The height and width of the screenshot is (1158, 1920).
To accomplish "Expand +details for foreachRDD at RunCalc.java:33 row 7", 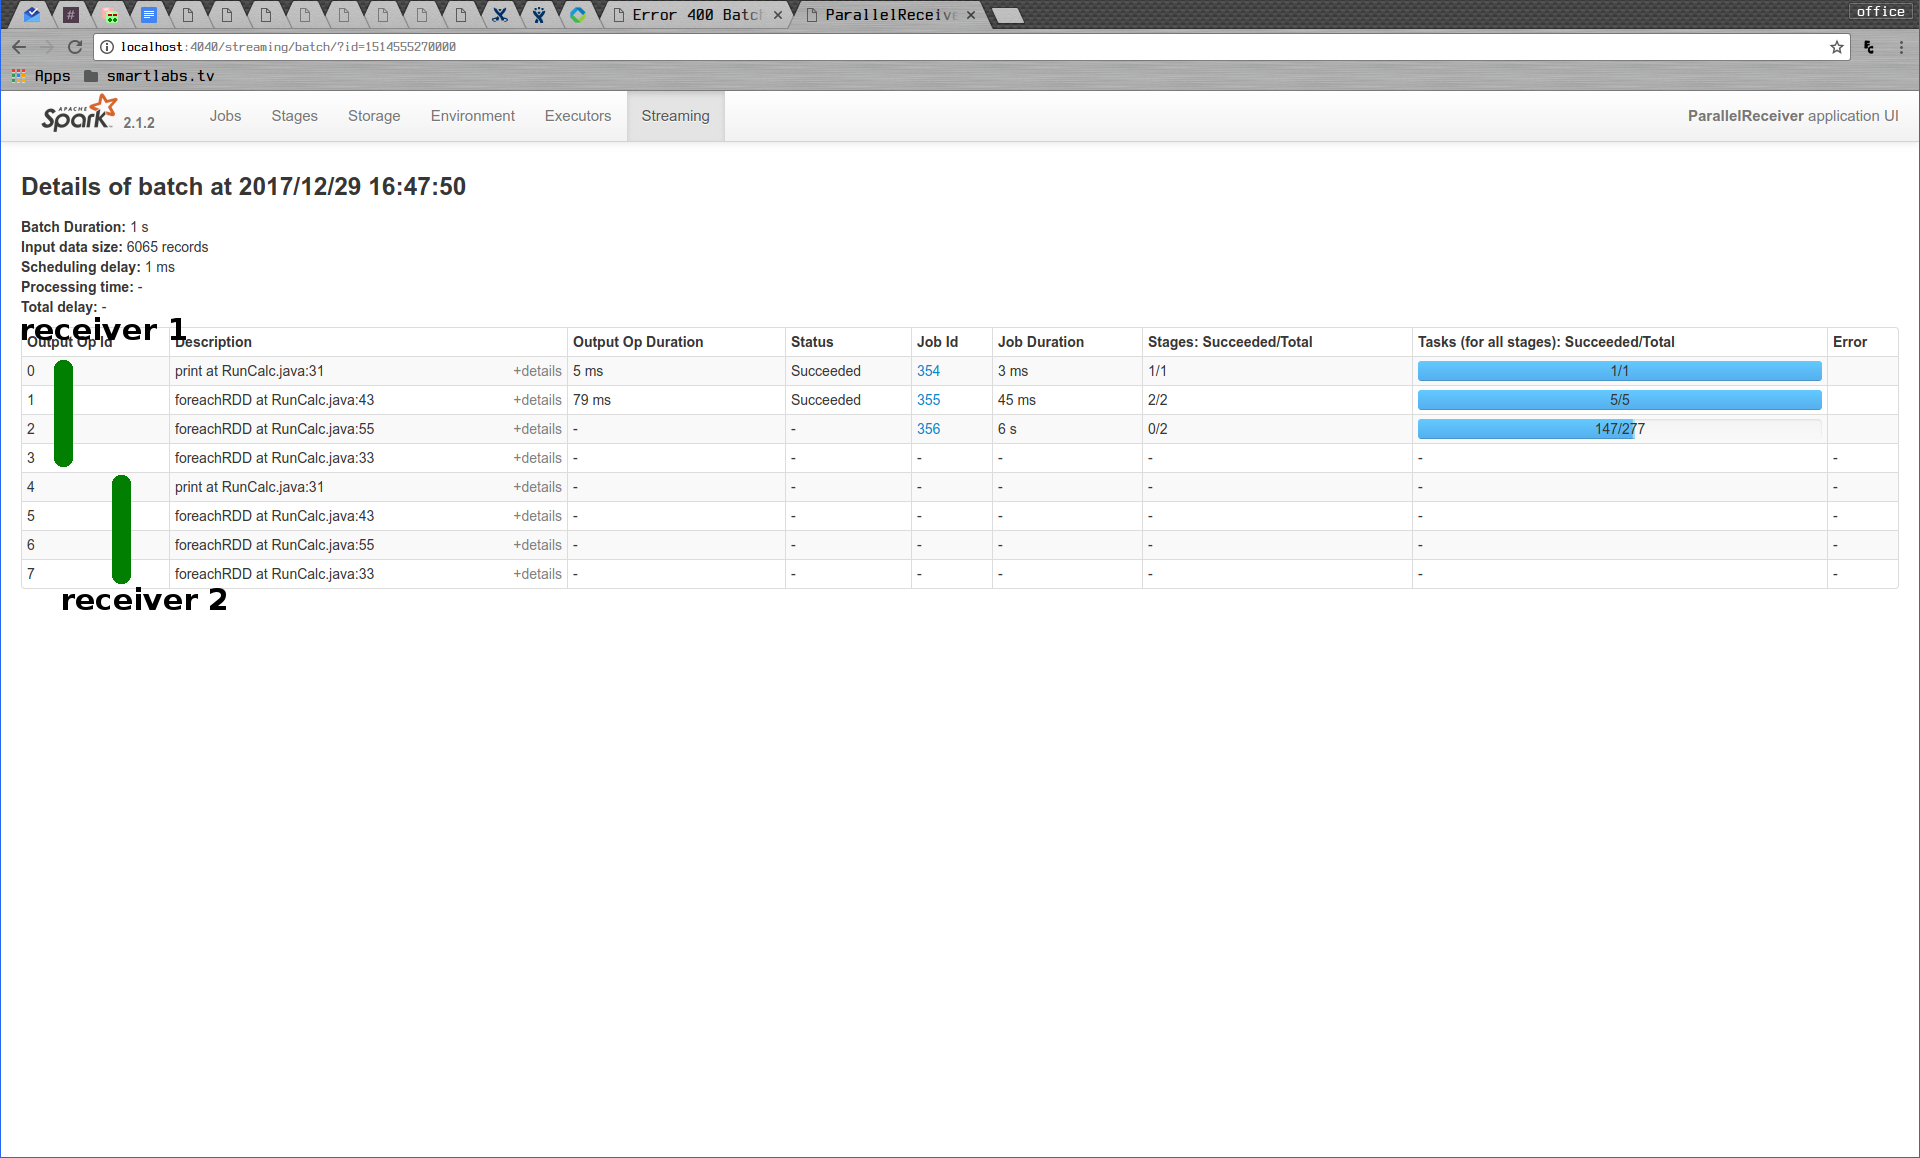I will point(537,574).
